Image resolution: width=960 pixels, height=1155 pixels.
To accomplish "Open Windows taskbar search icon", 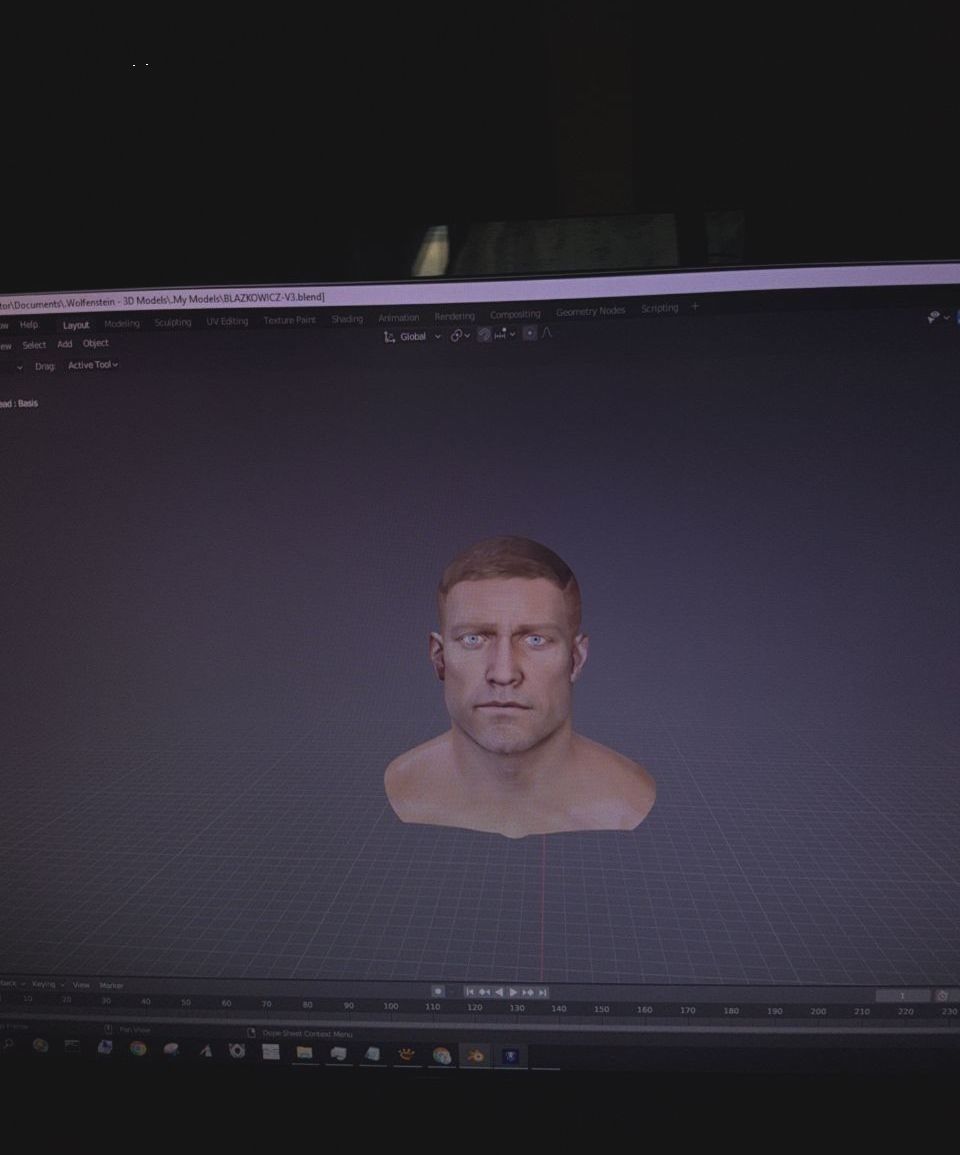I will [x=9, y=1043].
